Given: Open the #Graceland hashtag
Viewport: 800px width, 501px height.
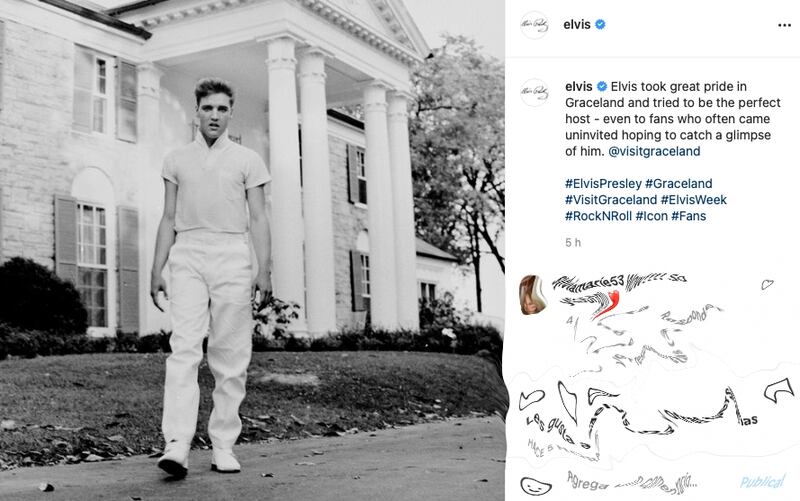Looking at the screenshot, I should tap(679, 184).
